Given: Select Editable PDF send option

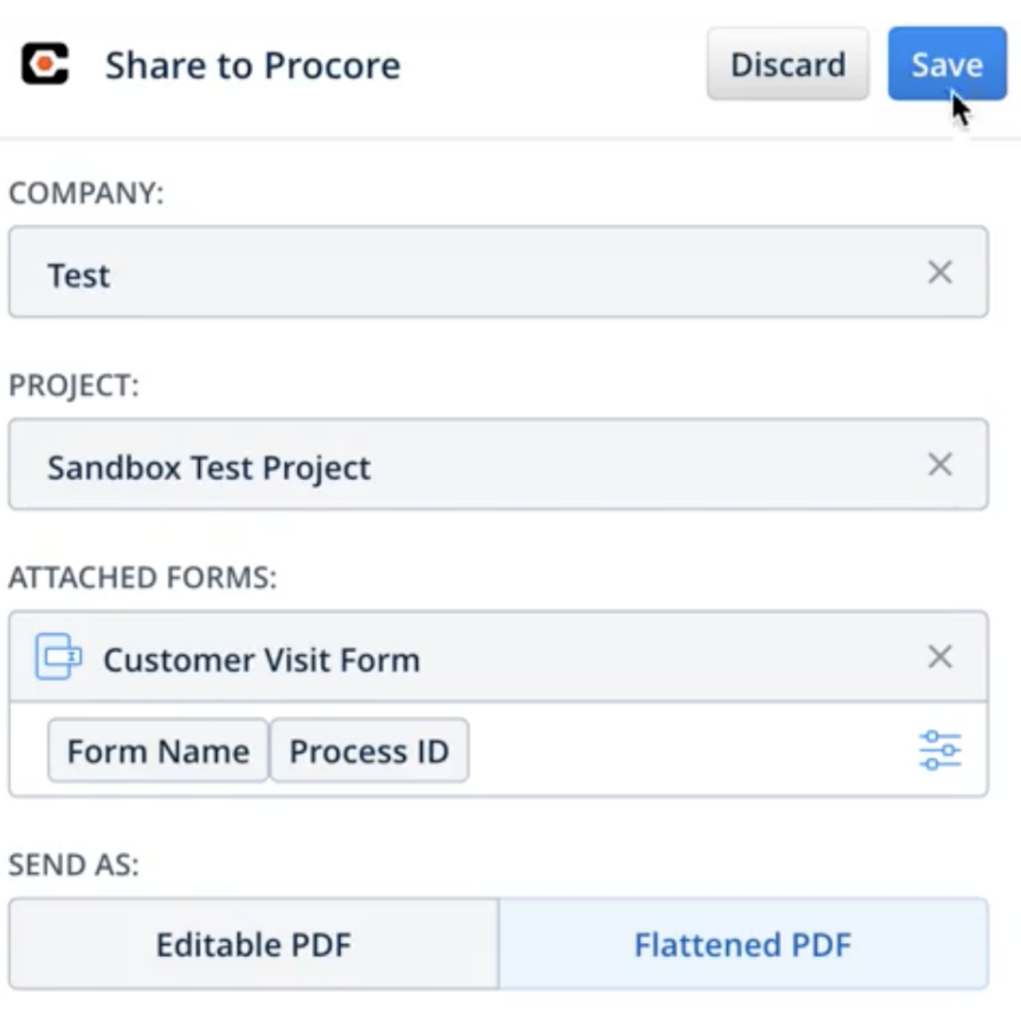Looking at the screenshot, I should [253, 944].
